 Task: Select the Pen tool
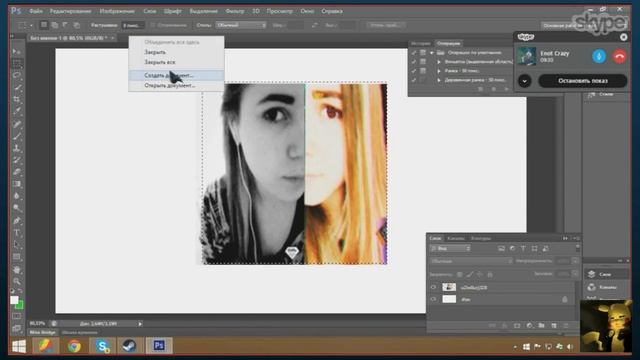pyautogui.click(x=17, y=220)
